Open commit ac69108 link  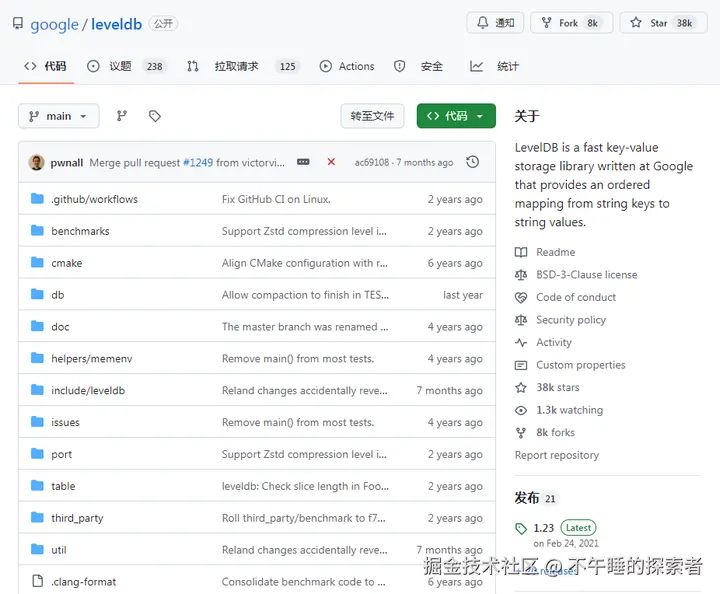tap(371, 163)
